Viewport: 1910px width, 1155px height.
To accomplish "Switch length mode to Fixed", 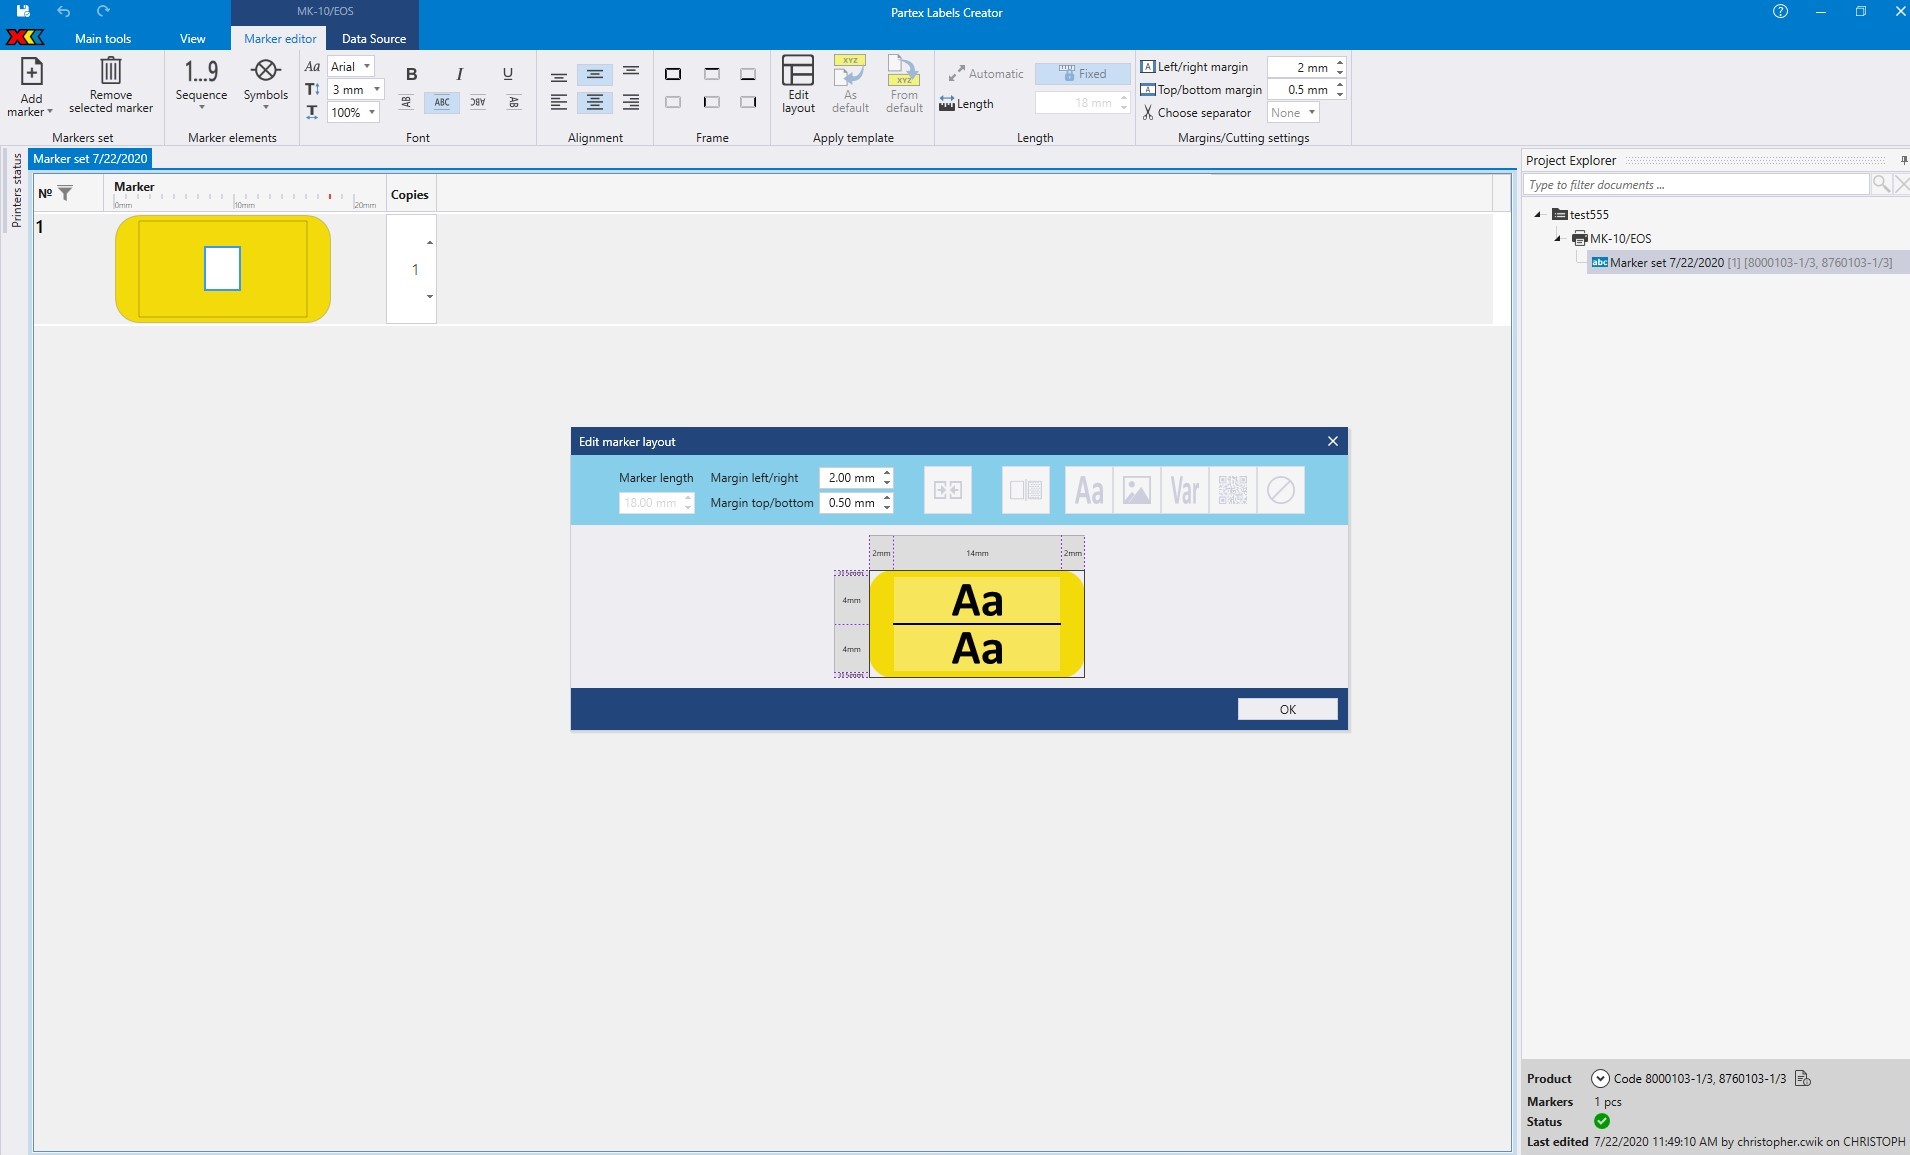I will [x=1082, y=74].
